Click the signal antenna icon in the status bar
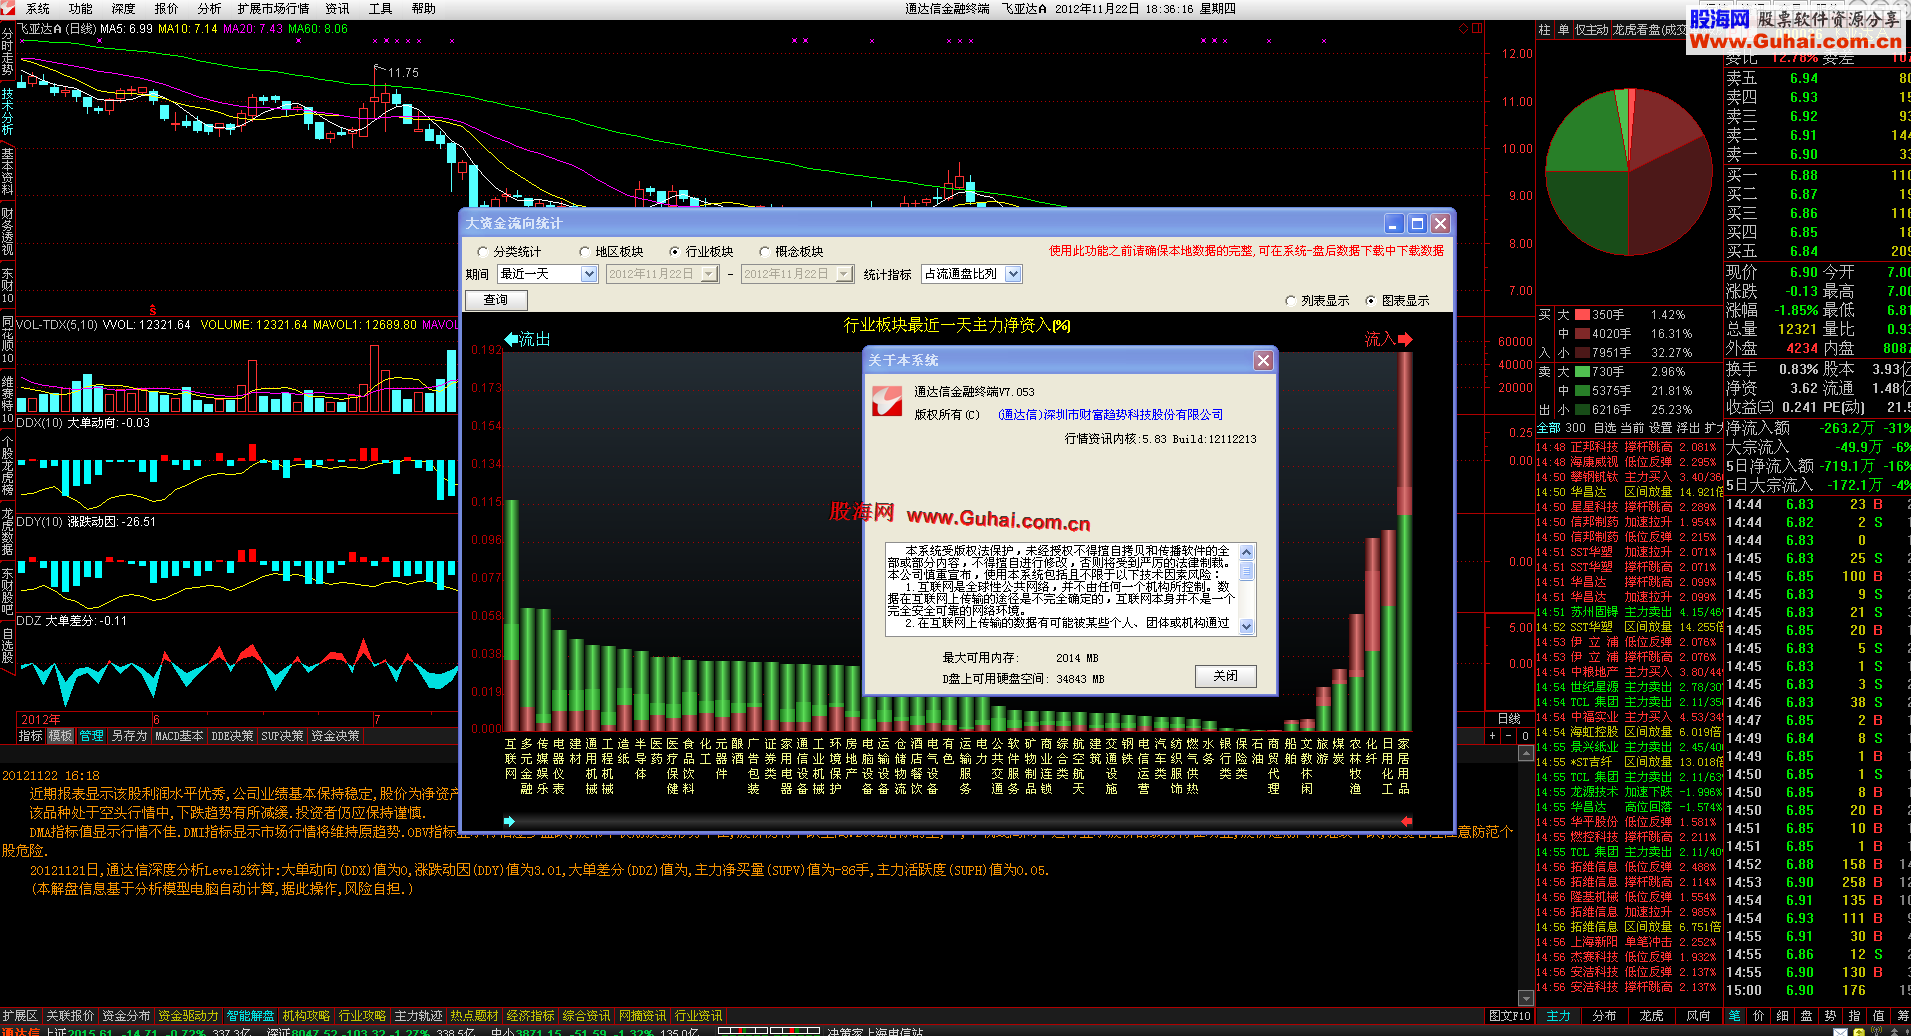The image size is (1911, 1036). click(x=1876, y=1031)
